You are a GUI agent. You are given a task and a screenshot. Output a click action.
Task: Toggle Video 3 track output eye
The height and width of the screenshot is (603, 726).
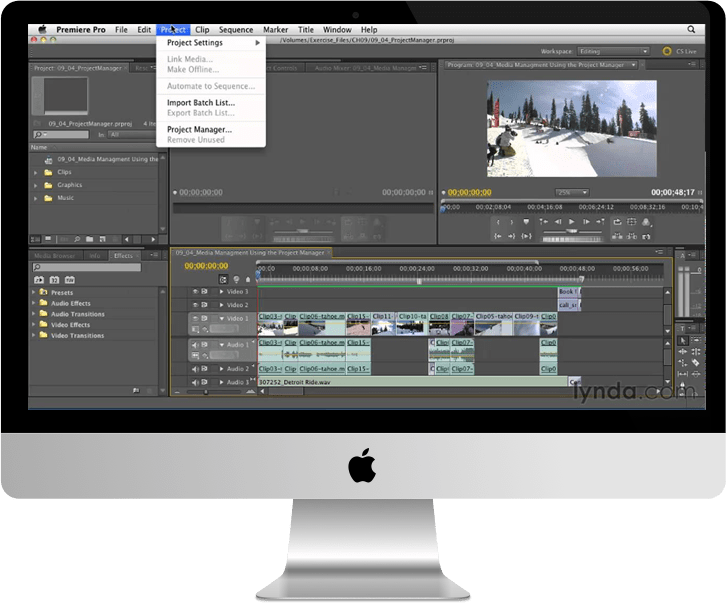tap(195, 292)
